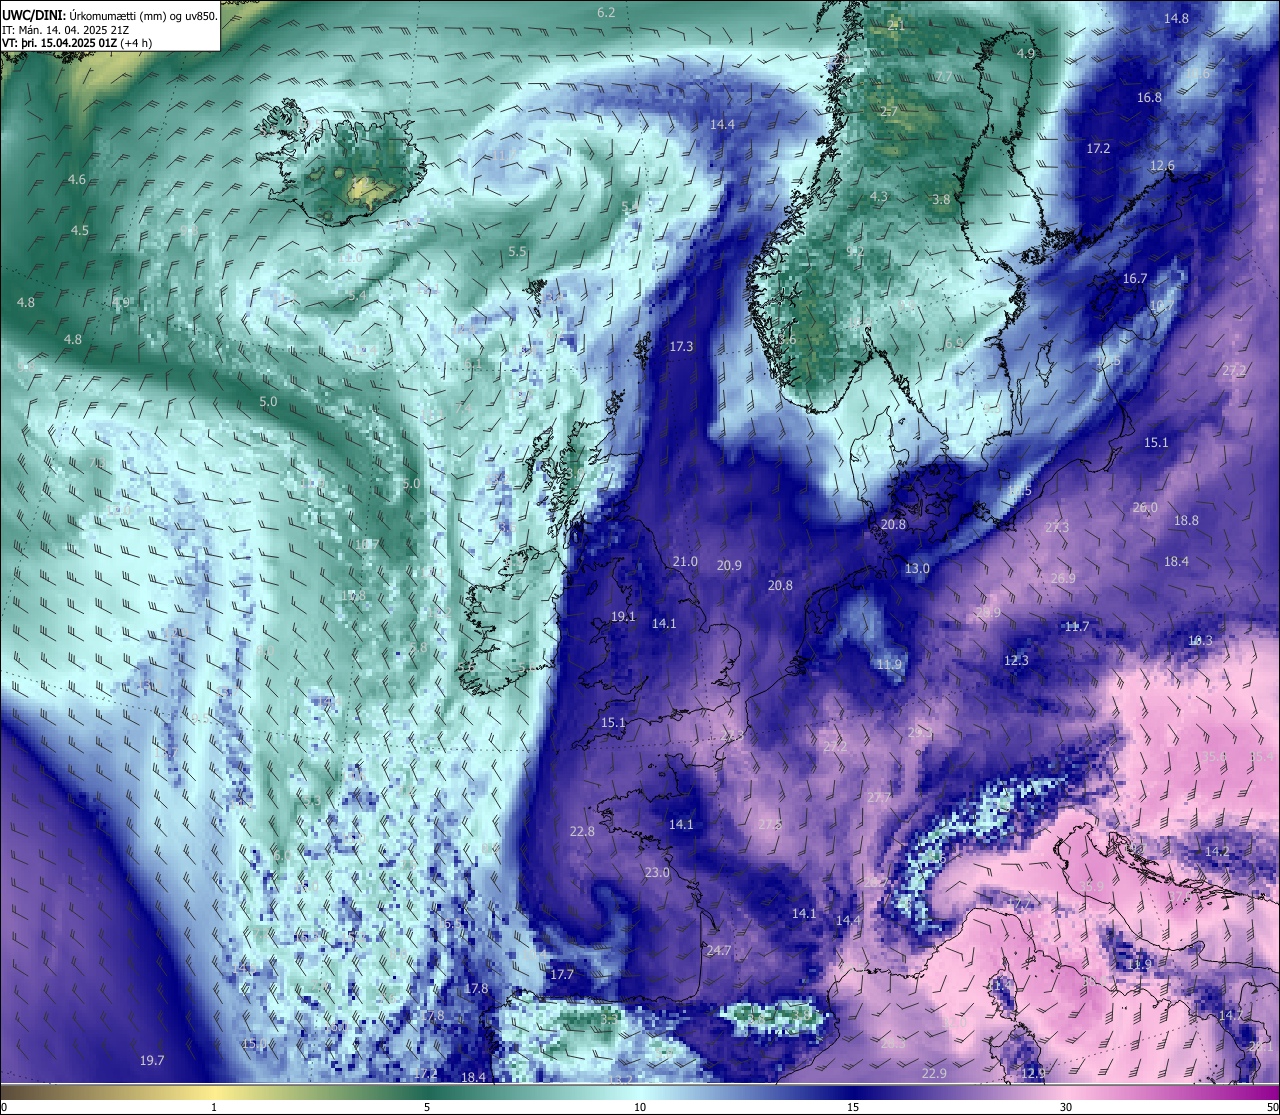Click the "VT: þri. 15.04.2025 01Z (+4 h)" line
The height and width of the screenshot is (1115, 1280).
tap(77, 43)
